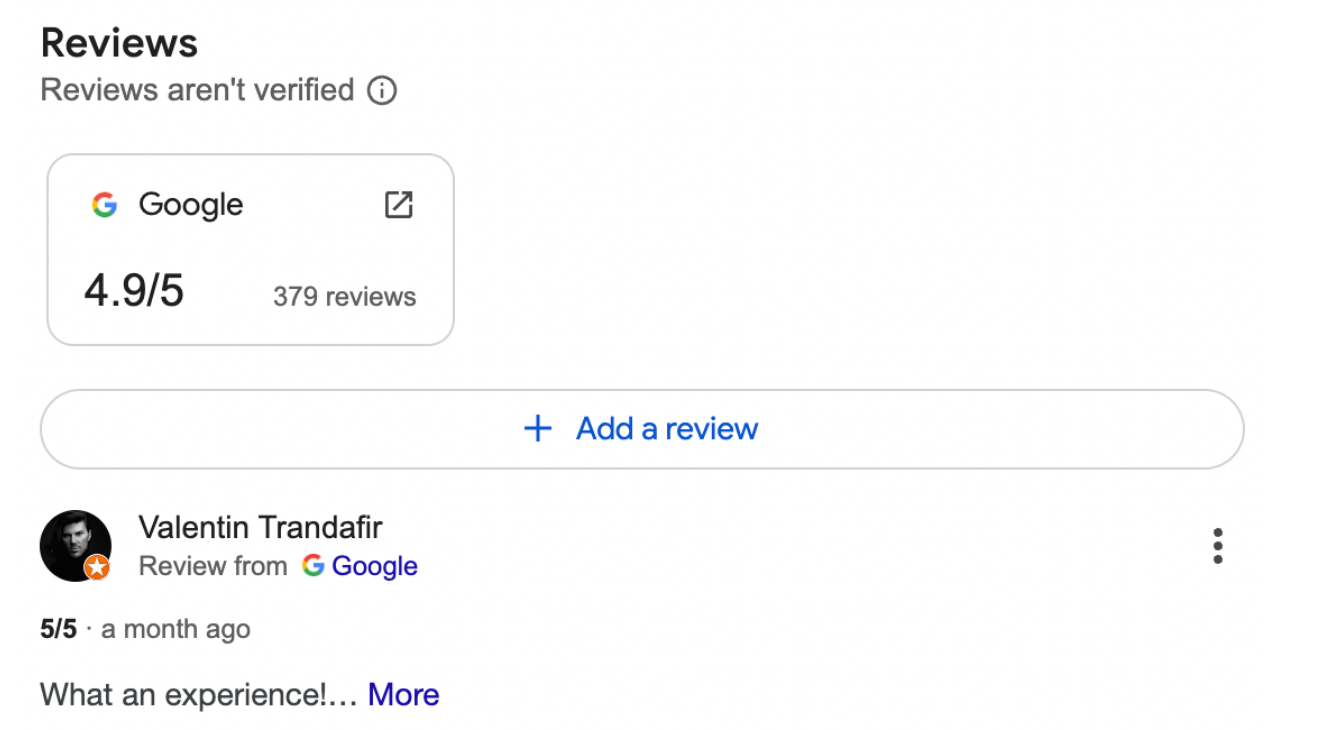Click the orange badge on the reviewer avatar
The height and width of the screenshot is (730, 1330).
(x=96, y=568)
